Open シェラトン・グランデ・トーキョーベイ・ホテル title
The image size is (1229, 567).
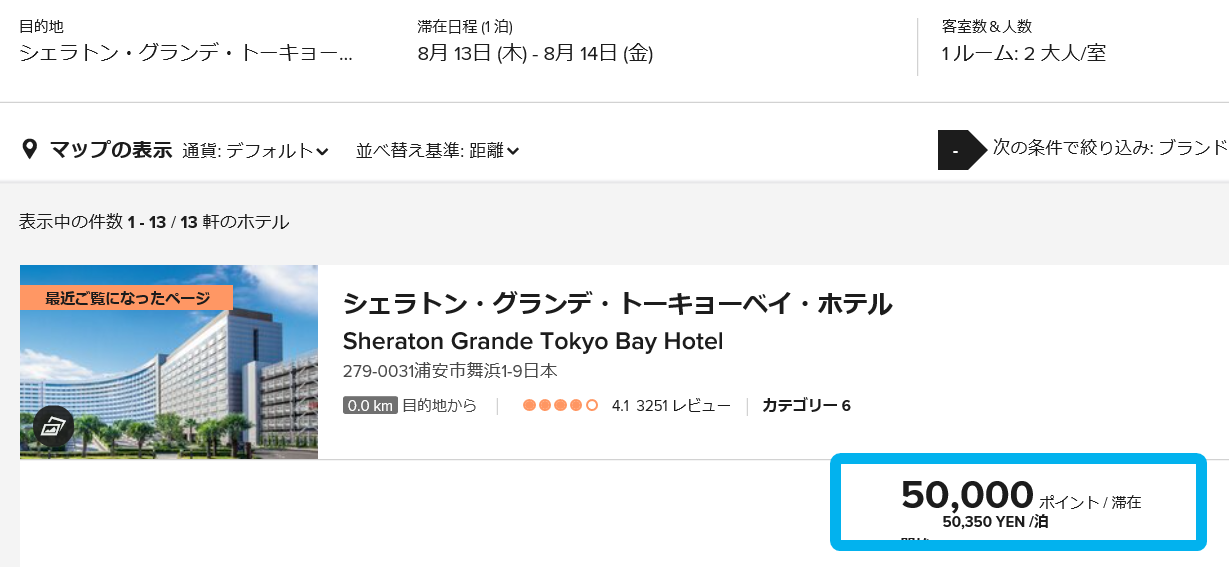(x=617, y=303)
